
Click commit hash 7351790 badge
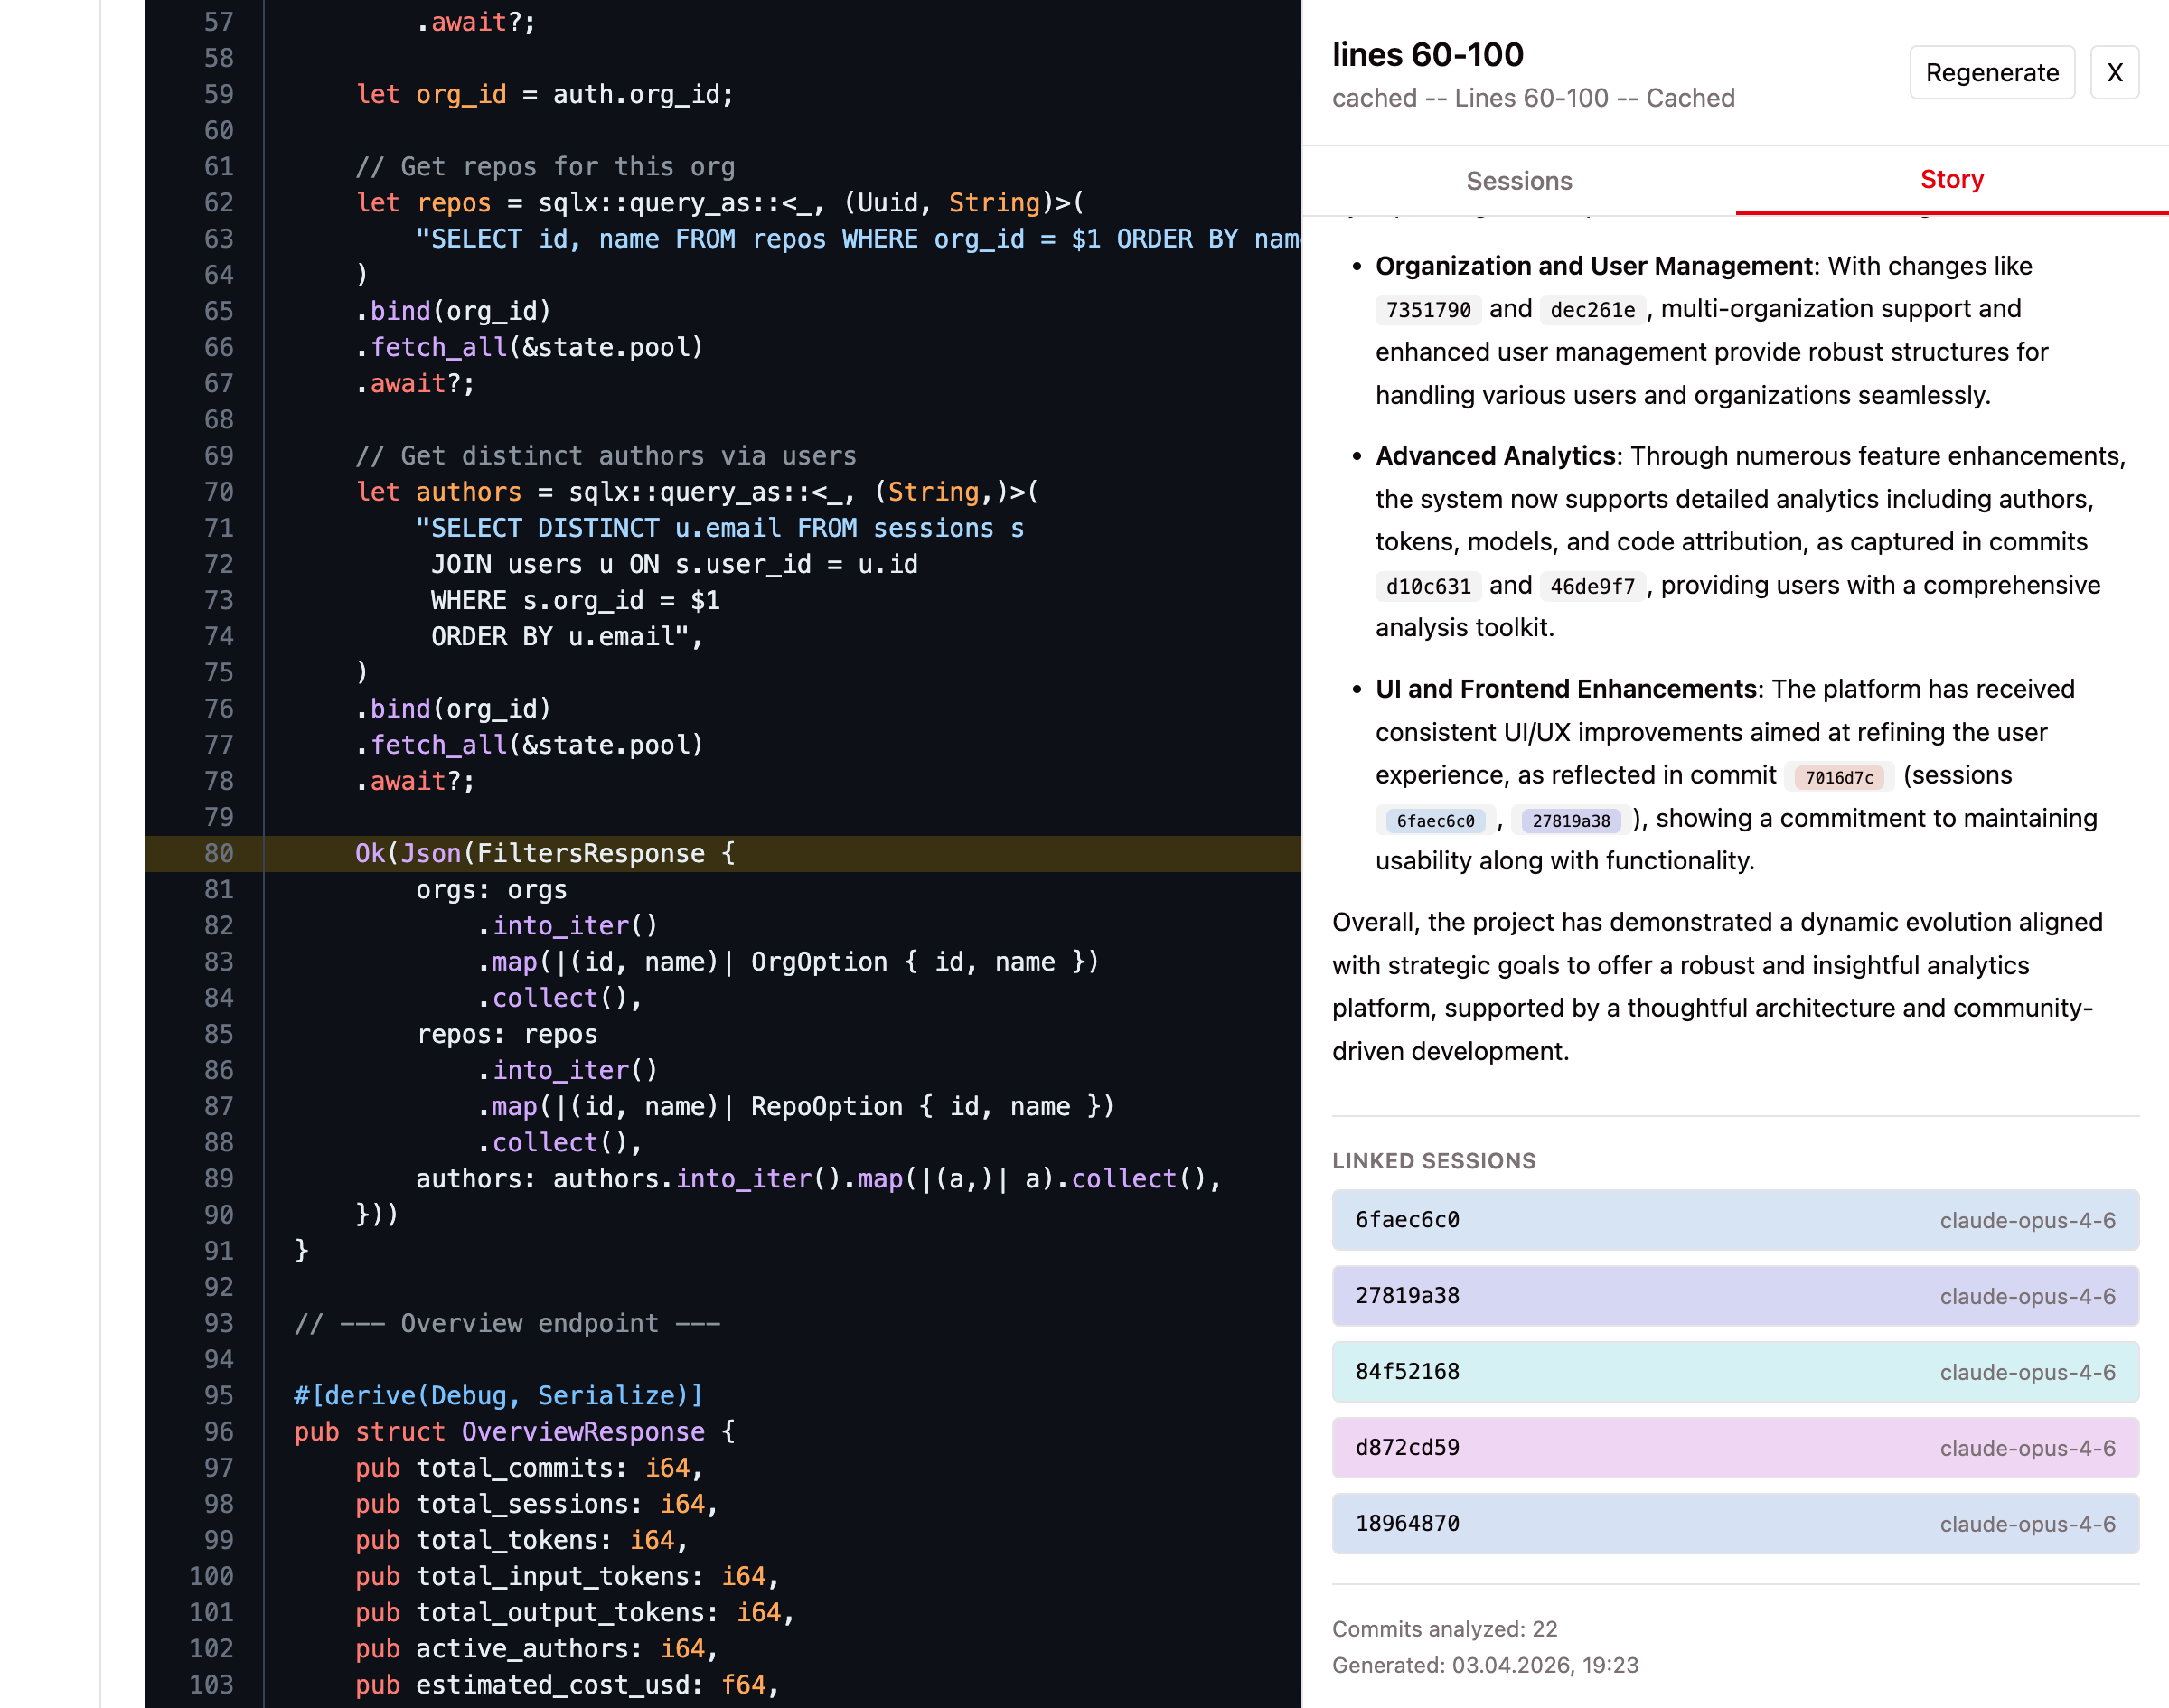(1427, 310)
